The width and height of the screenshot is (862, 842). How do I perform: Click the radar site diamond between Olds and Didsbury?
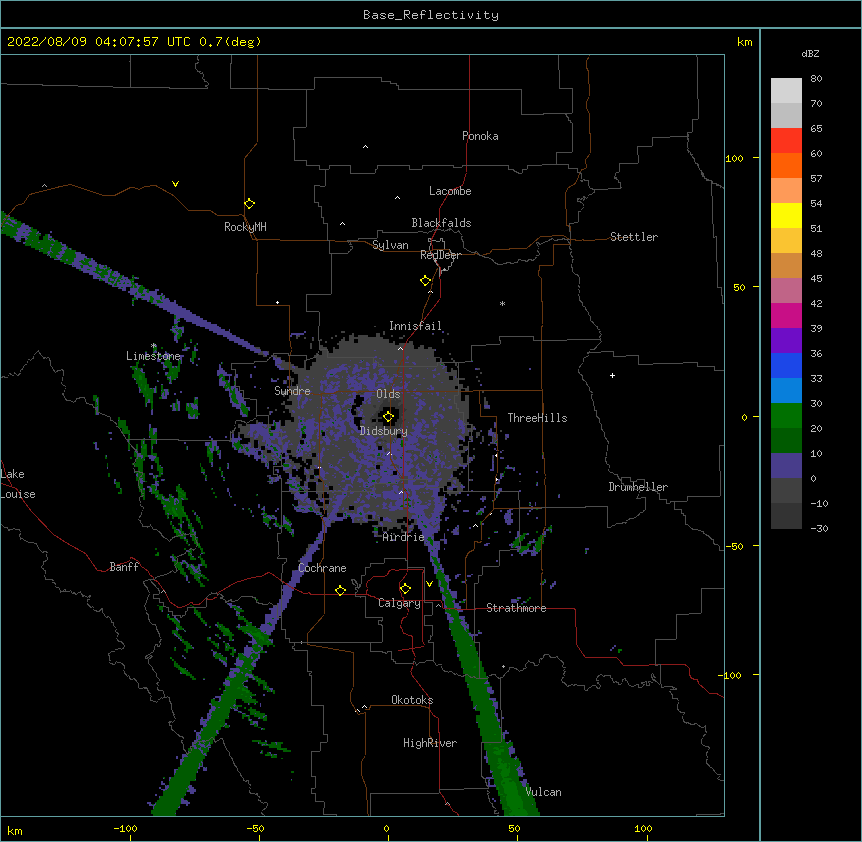point(388,417)
